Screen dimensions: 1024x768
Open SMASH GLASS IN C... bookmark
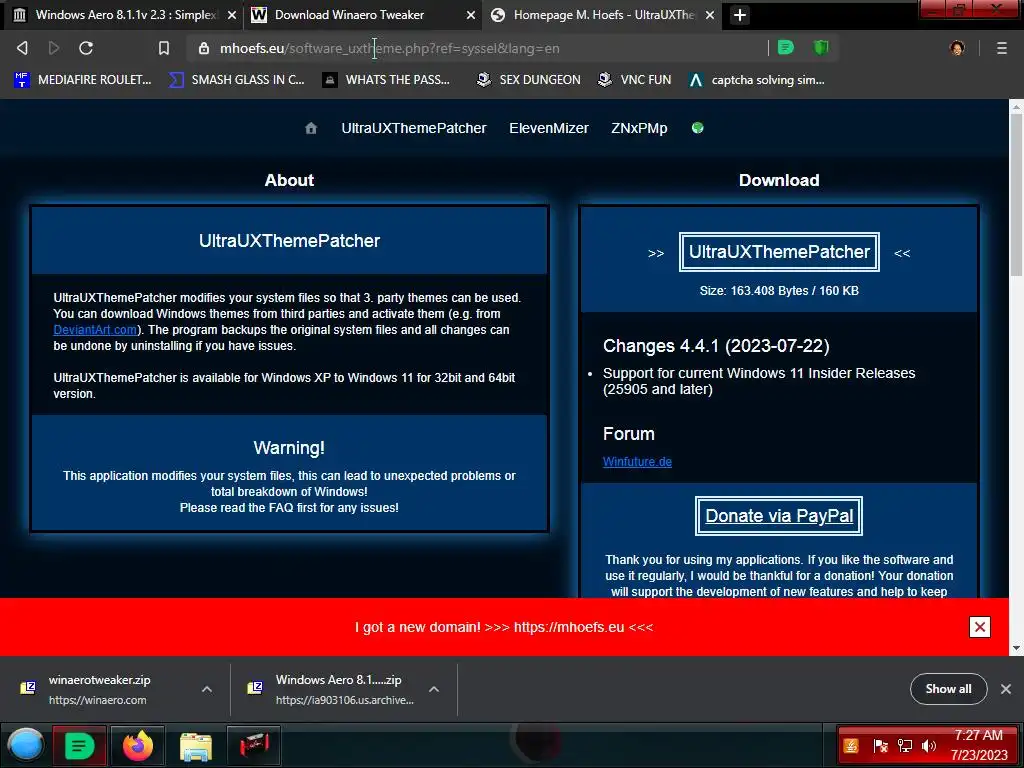(x=237, y=80)
